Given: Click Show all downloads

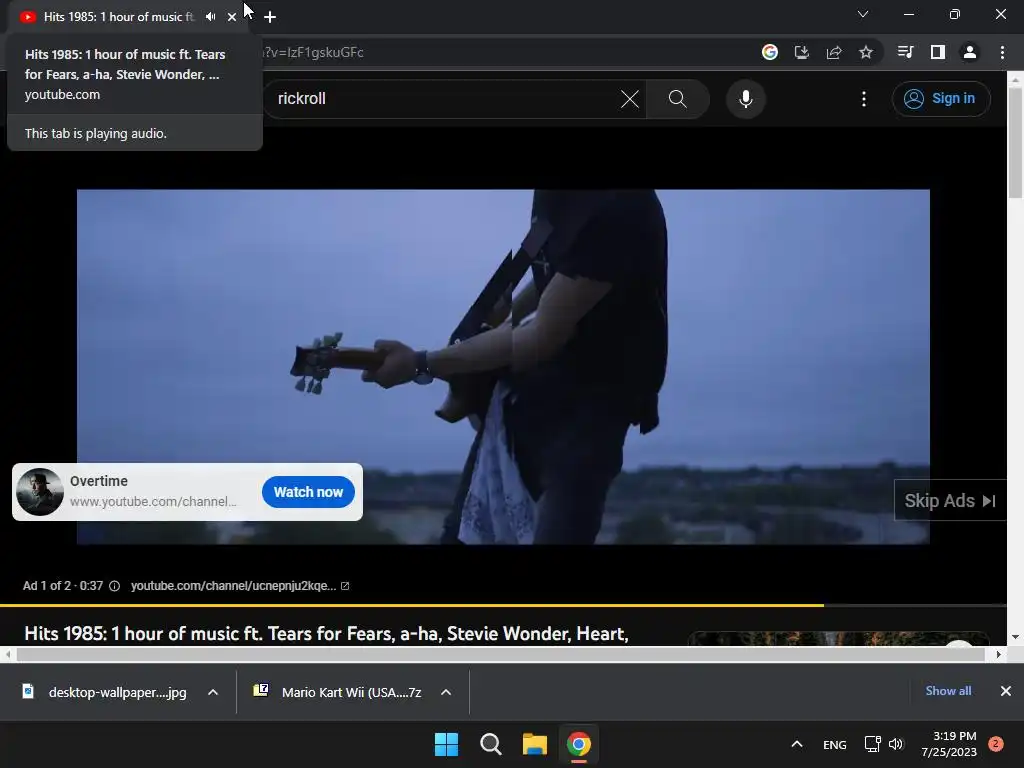Looking at the screenshot, I should (948, 691).
